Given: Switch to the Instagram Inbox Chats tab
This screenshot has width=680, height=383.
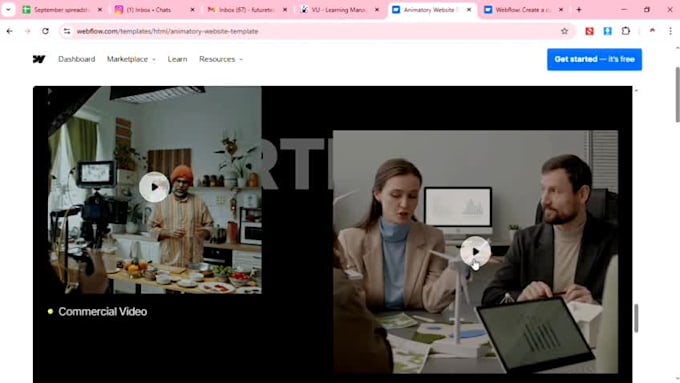Looking at the screenshot, I should click(155, 10).
